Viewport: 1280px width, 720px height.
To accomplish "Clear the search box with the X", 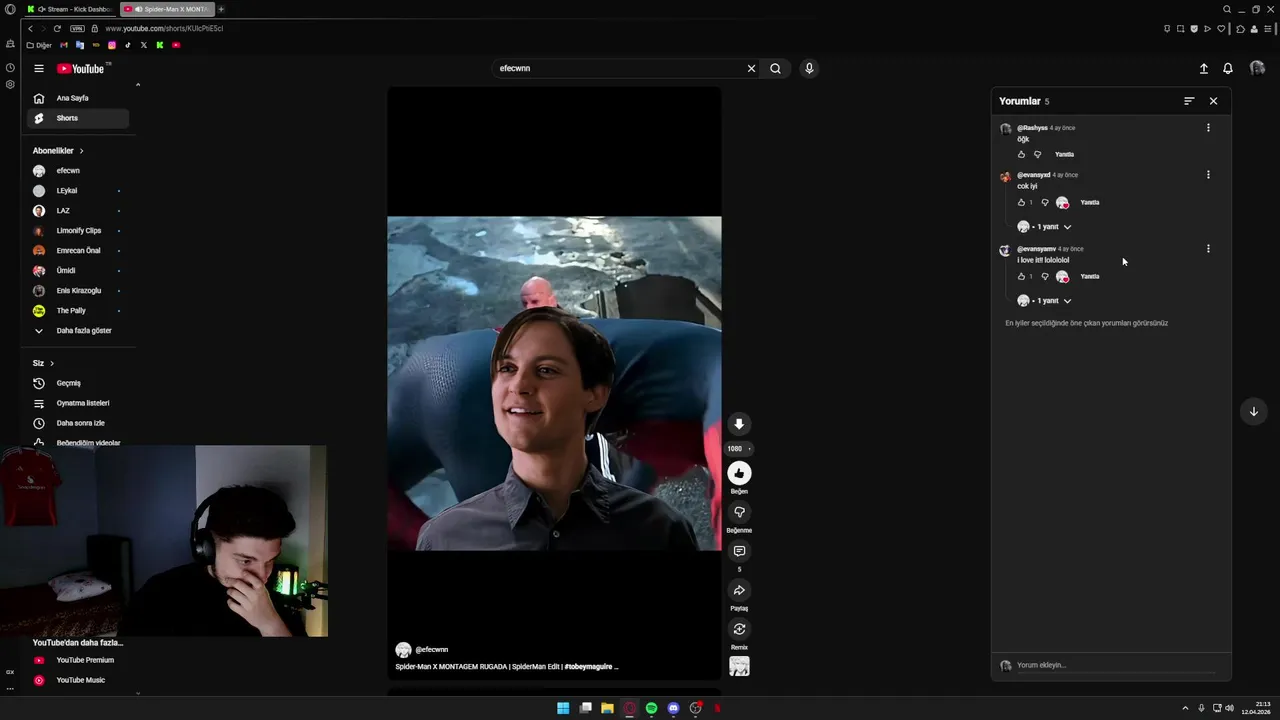I will (x=751, y=69).
